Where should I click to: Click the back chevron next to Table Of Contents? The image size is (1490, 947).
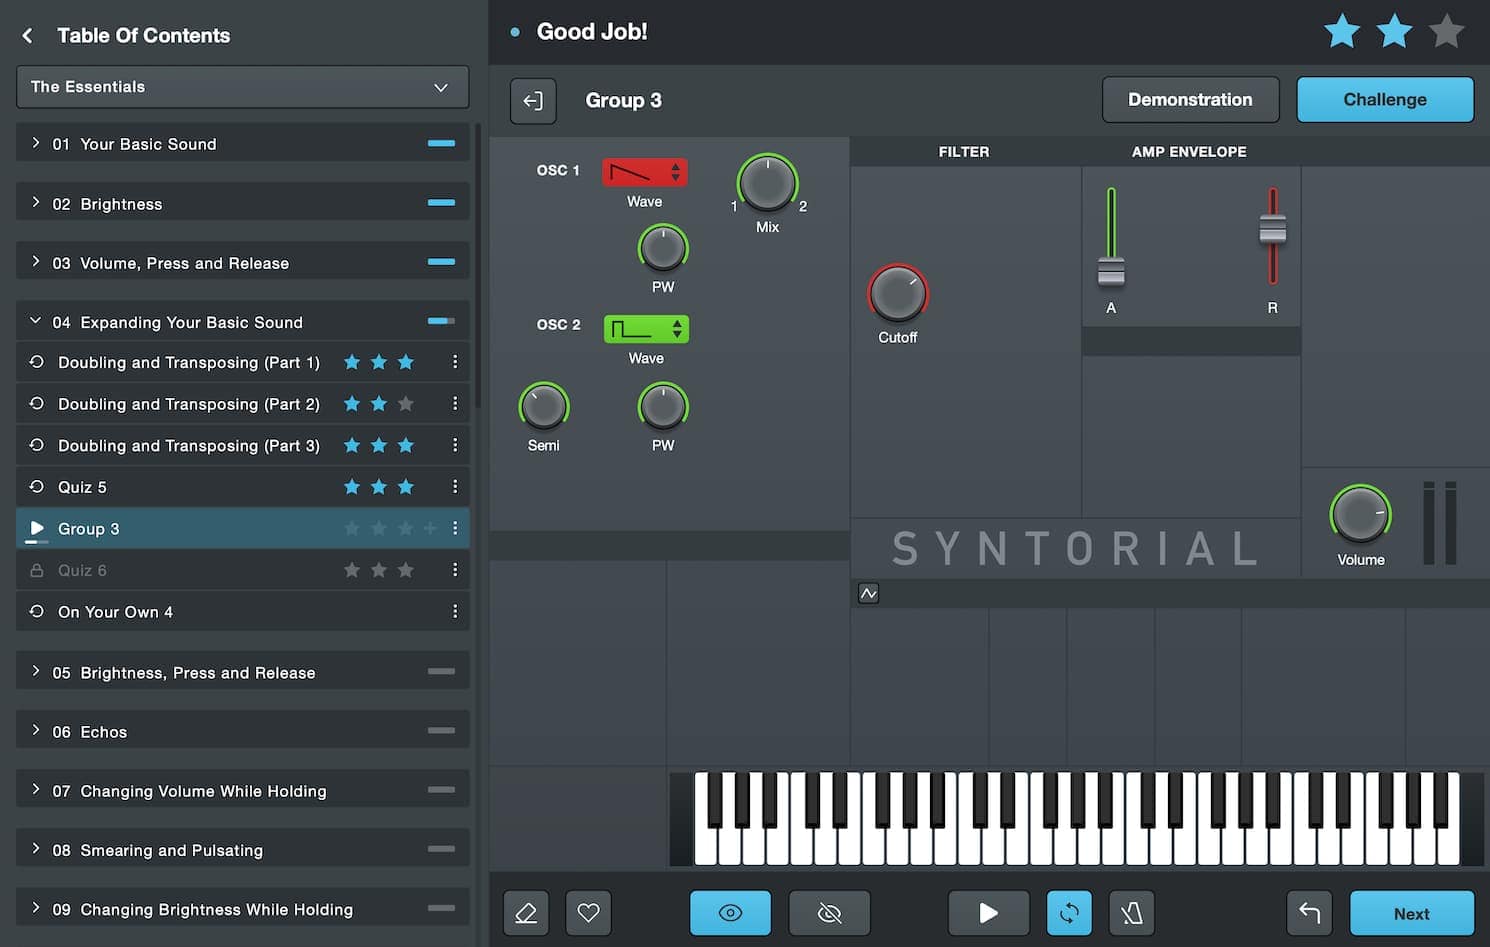point(27,35)
